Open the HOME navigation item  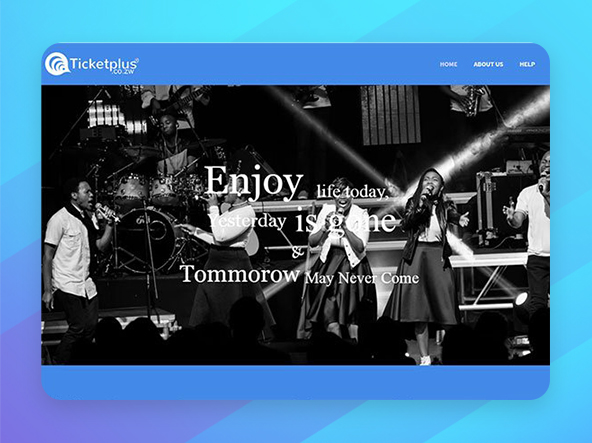click(x=448, y=64)
